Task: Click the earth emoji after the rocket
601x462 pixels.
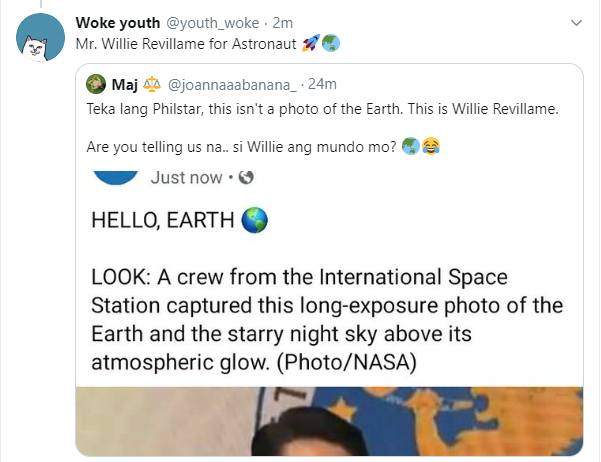Action: 330,45
